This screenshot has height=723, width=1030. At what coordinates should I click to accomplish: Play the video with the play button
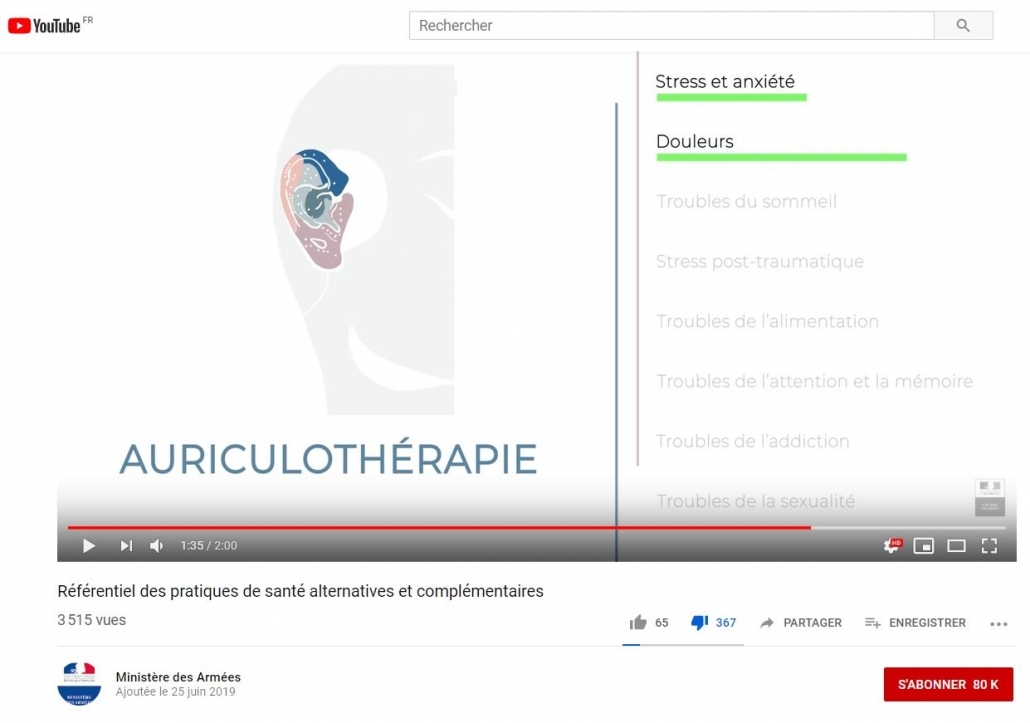[x=89, y=546]
